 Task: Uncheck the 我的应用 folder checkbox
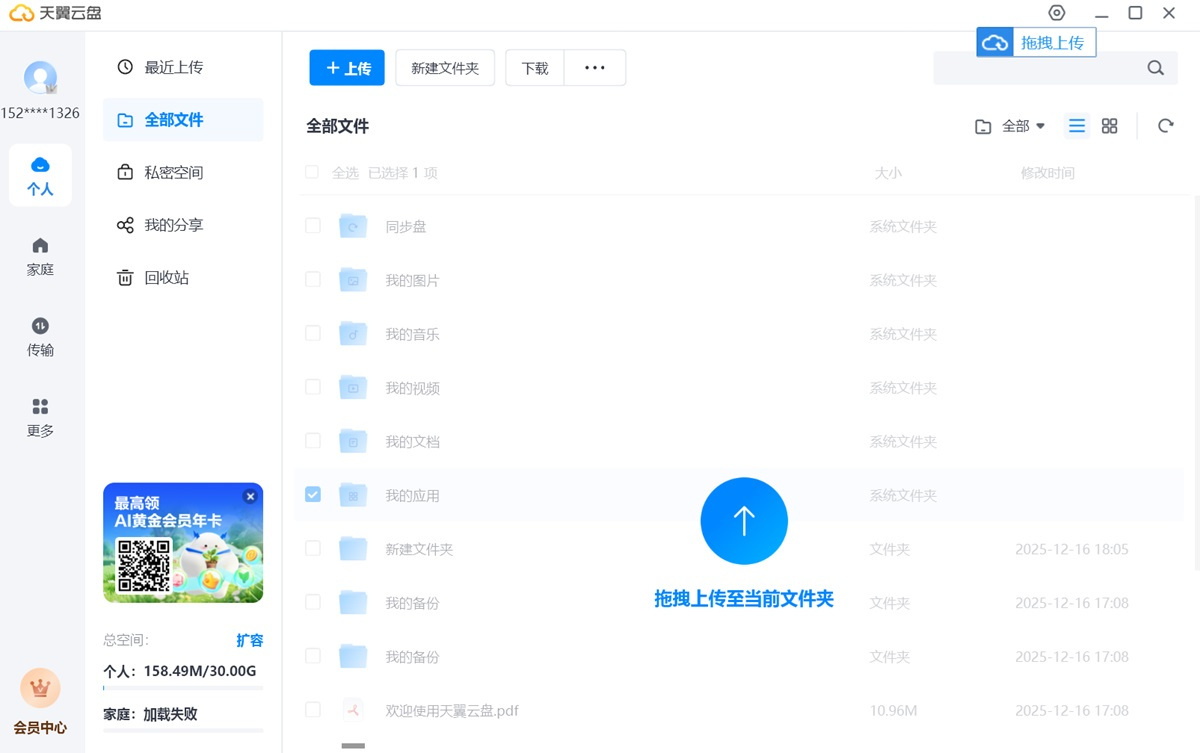pyautogui.click(x=313, y=495)
